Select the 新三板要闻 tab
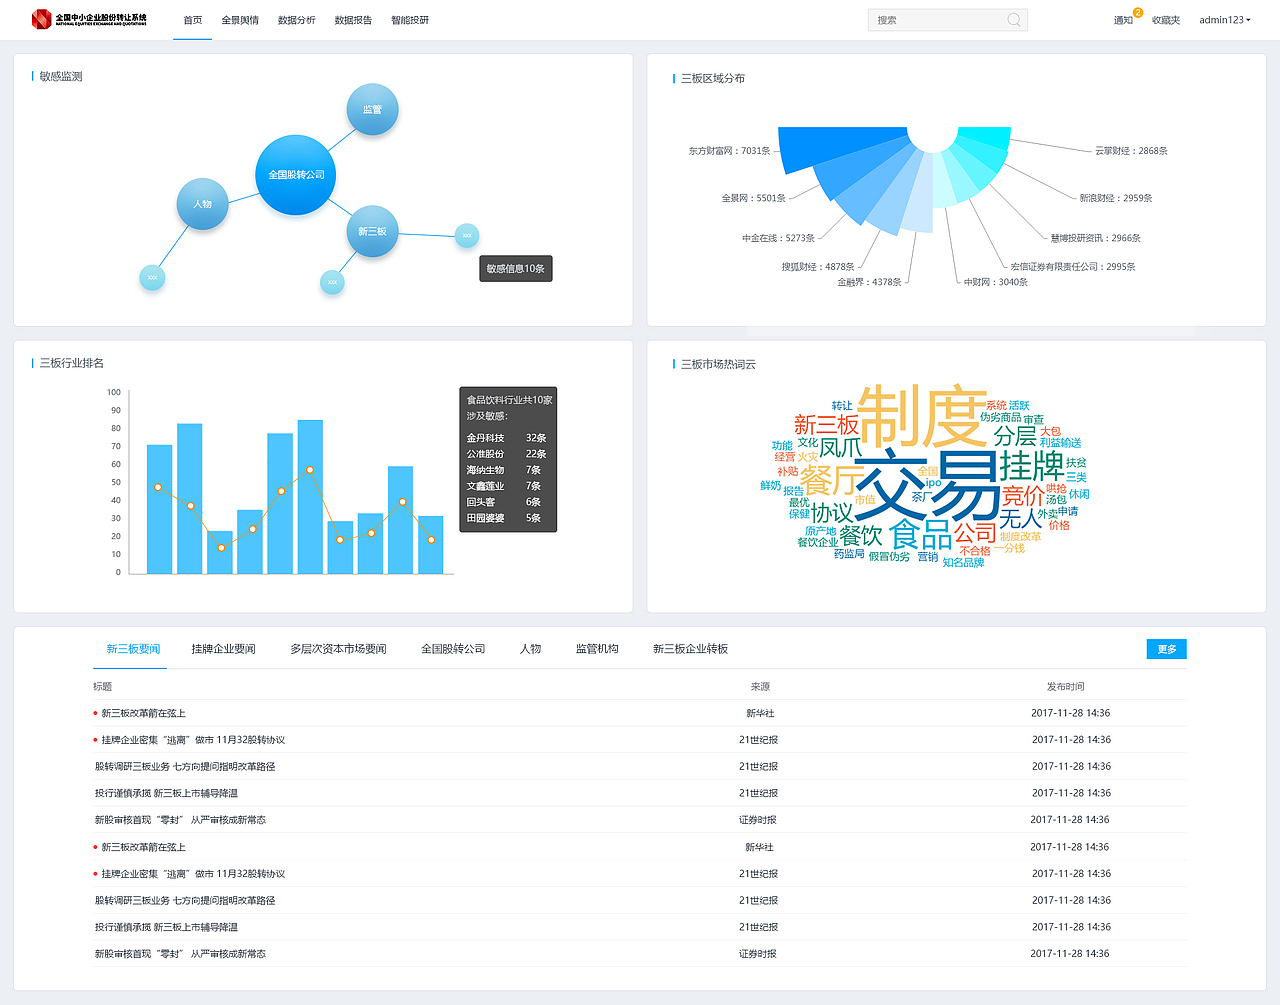 click(x=133, y=649)
